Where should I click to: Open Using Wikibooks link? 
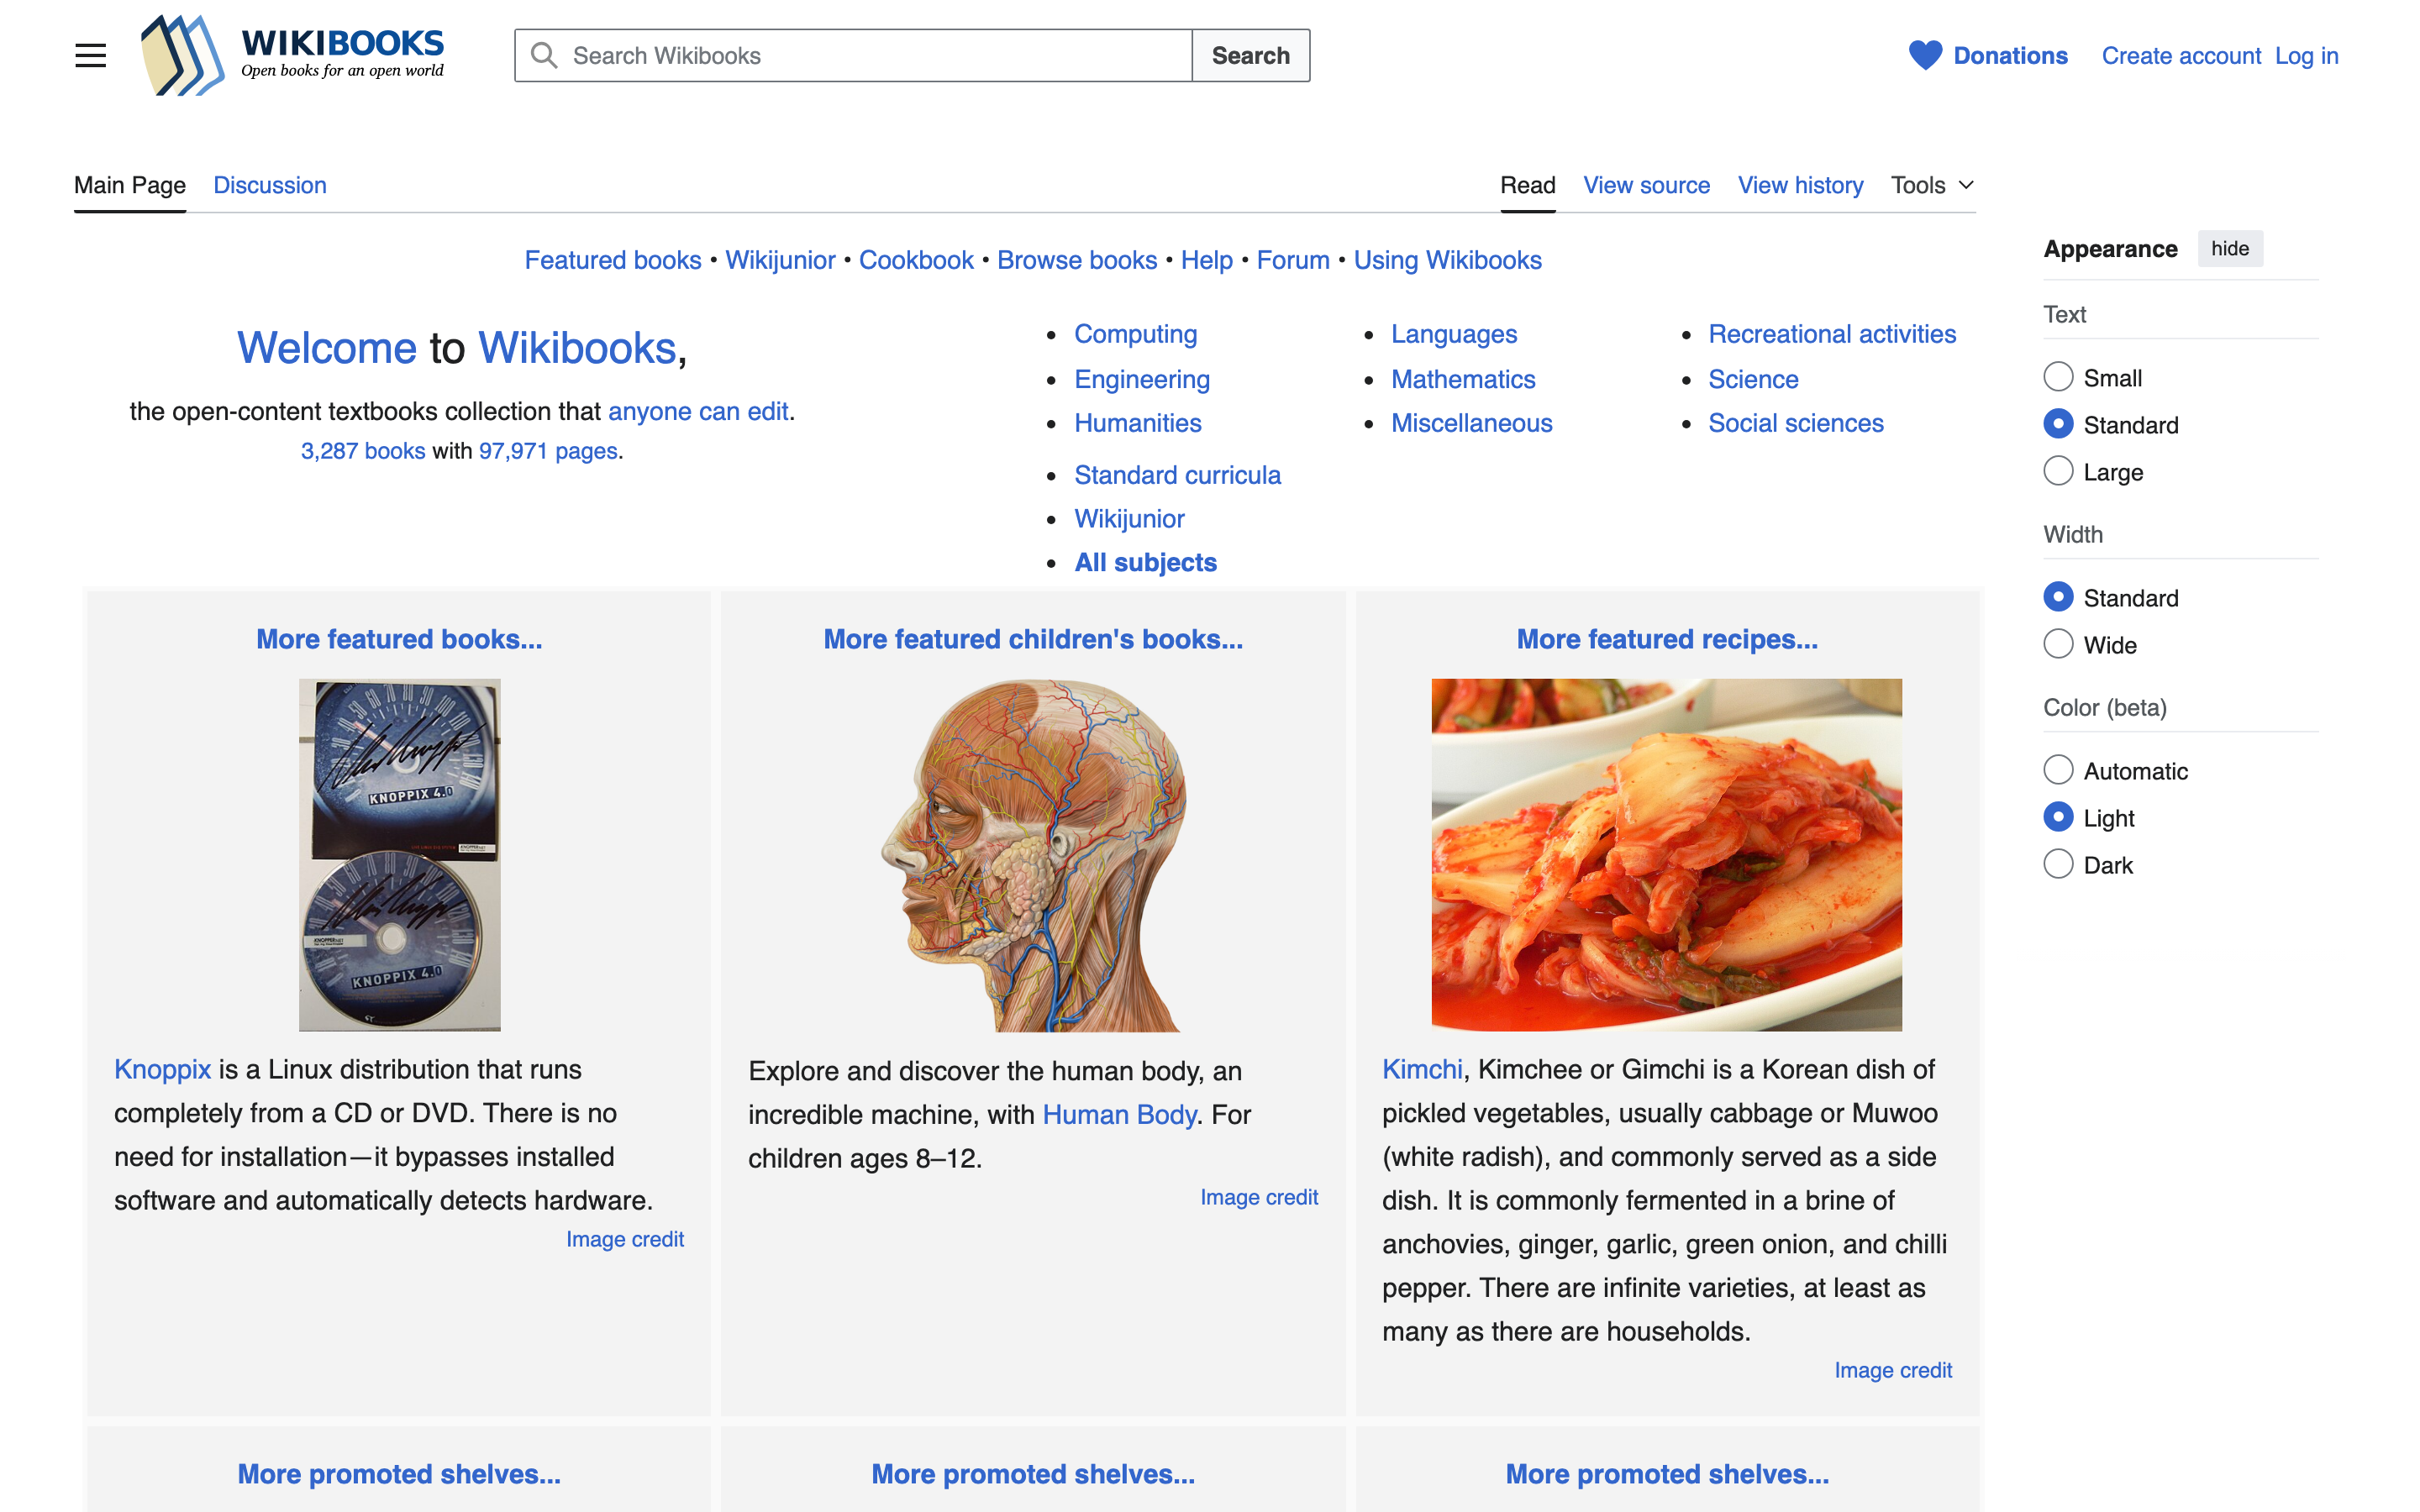[x=1447, y=260]
